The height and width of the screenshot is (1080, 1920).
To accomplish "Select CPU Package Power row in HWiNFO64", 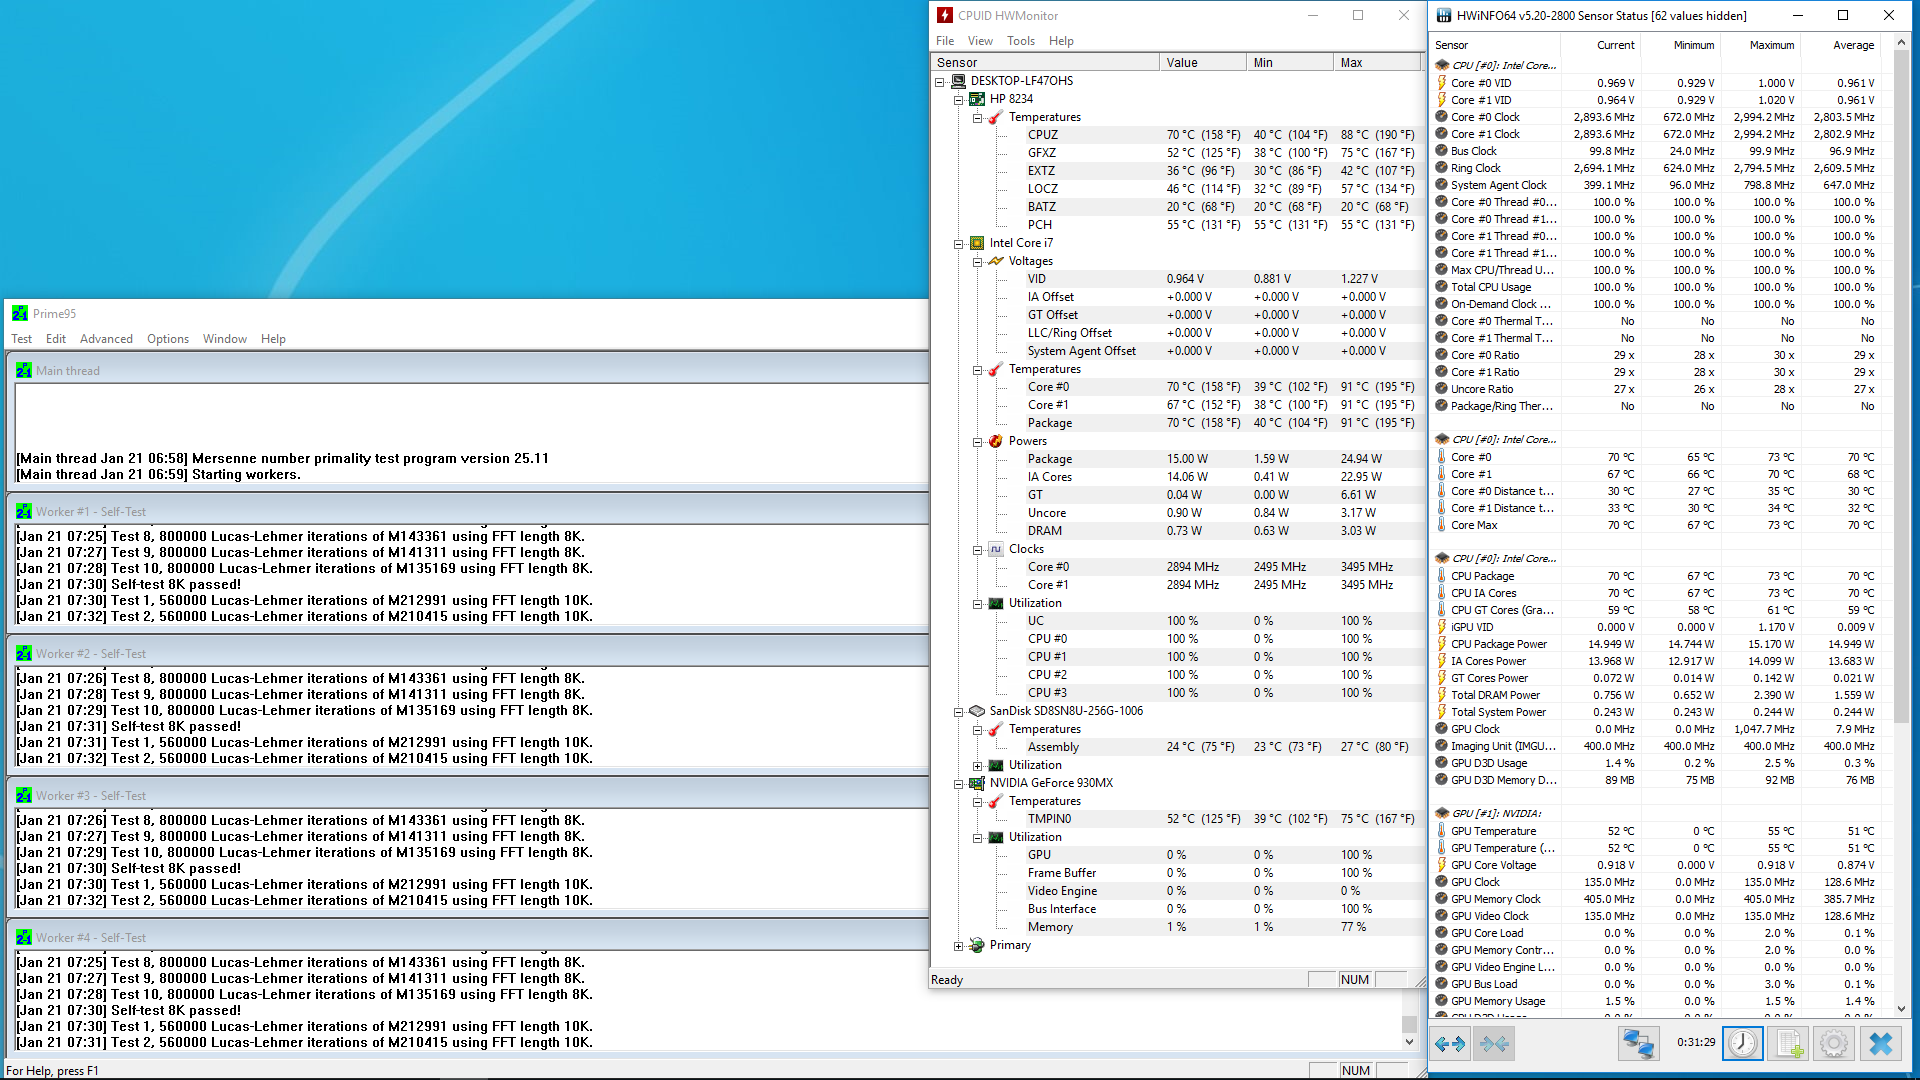I will click(x=1656, y=644).
